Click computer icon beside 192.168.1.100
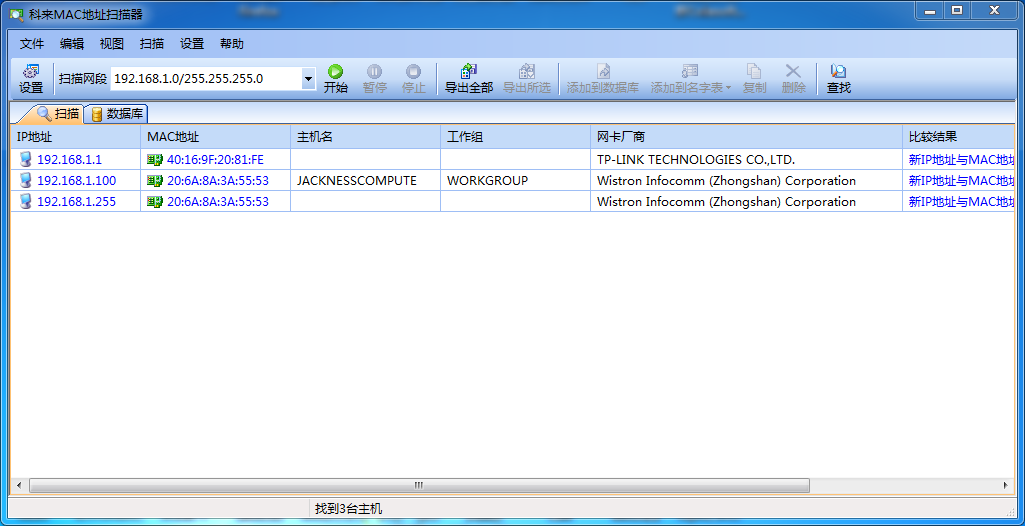 [25, 180]
